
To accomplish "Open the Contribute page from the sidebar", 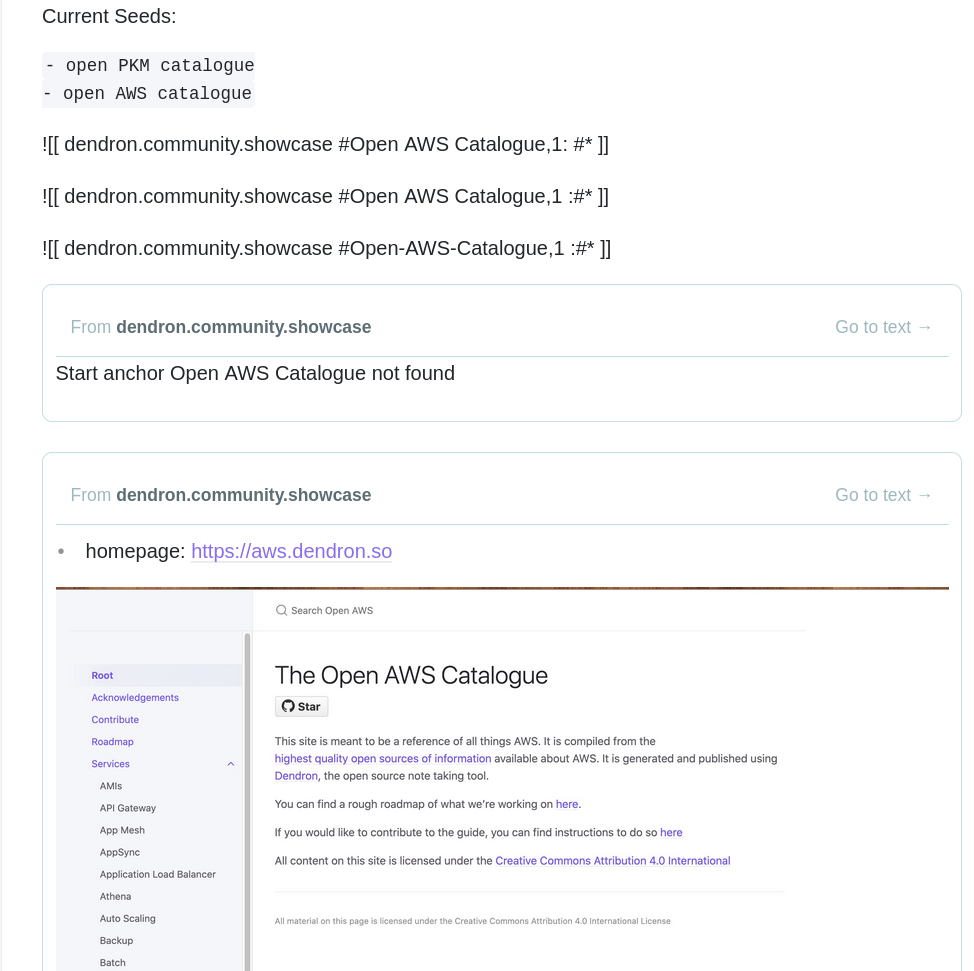I will 115,719.
